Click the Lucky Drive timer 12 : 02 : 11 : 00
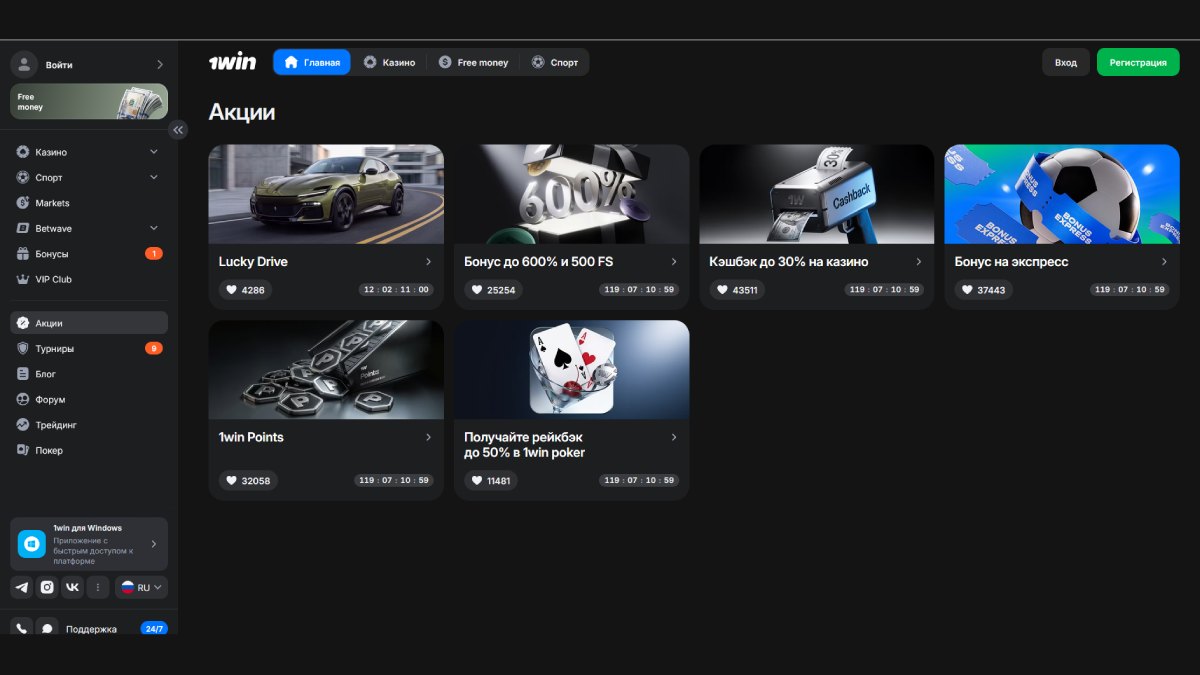 396,290
